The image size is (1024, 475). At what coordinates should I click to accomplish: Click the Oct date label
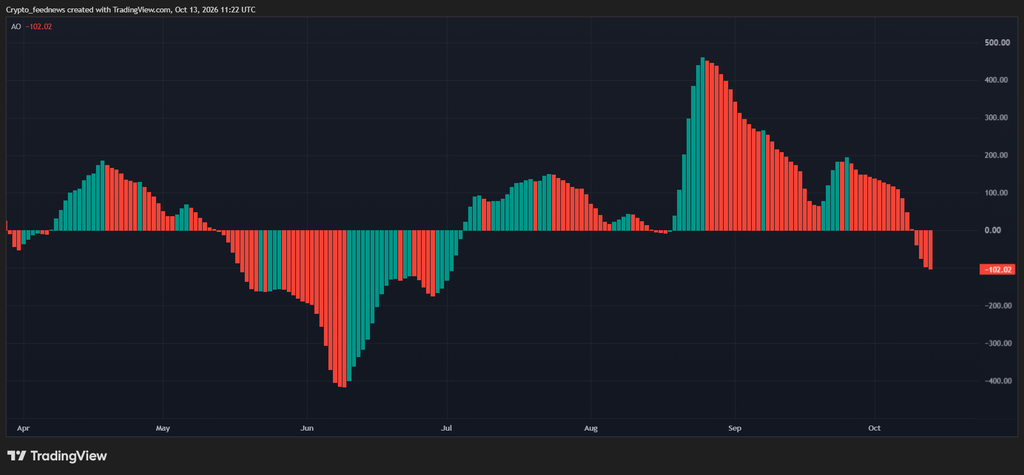874,429
